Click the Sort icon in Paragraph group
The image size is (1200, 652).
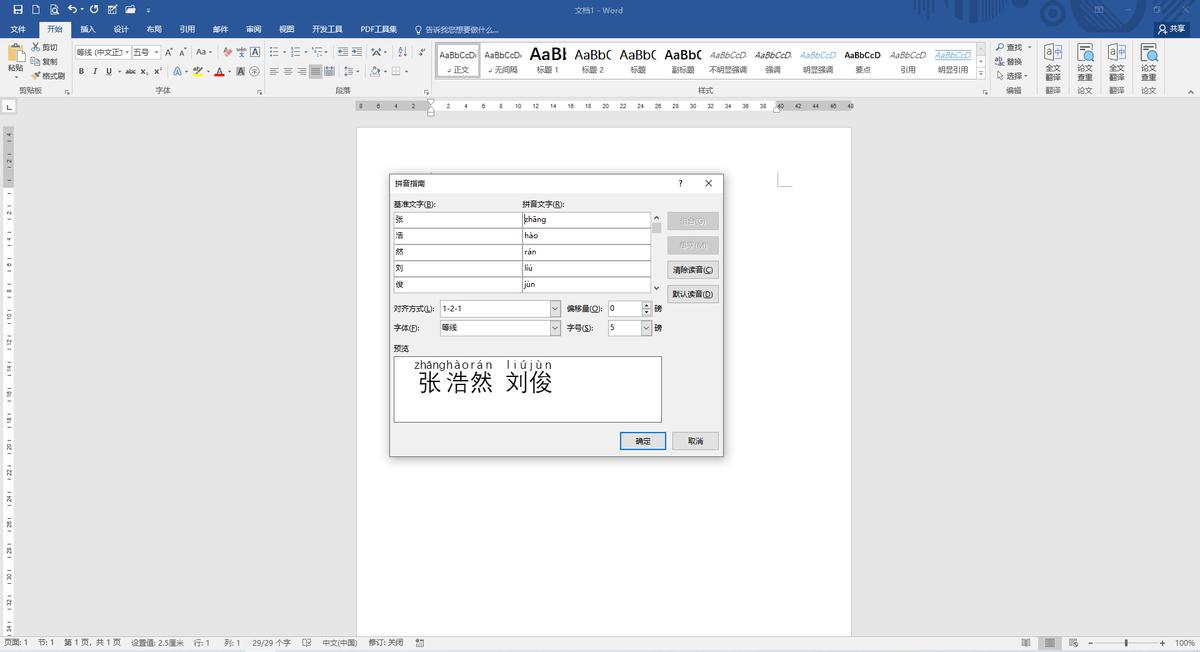(x=404, y=52)
